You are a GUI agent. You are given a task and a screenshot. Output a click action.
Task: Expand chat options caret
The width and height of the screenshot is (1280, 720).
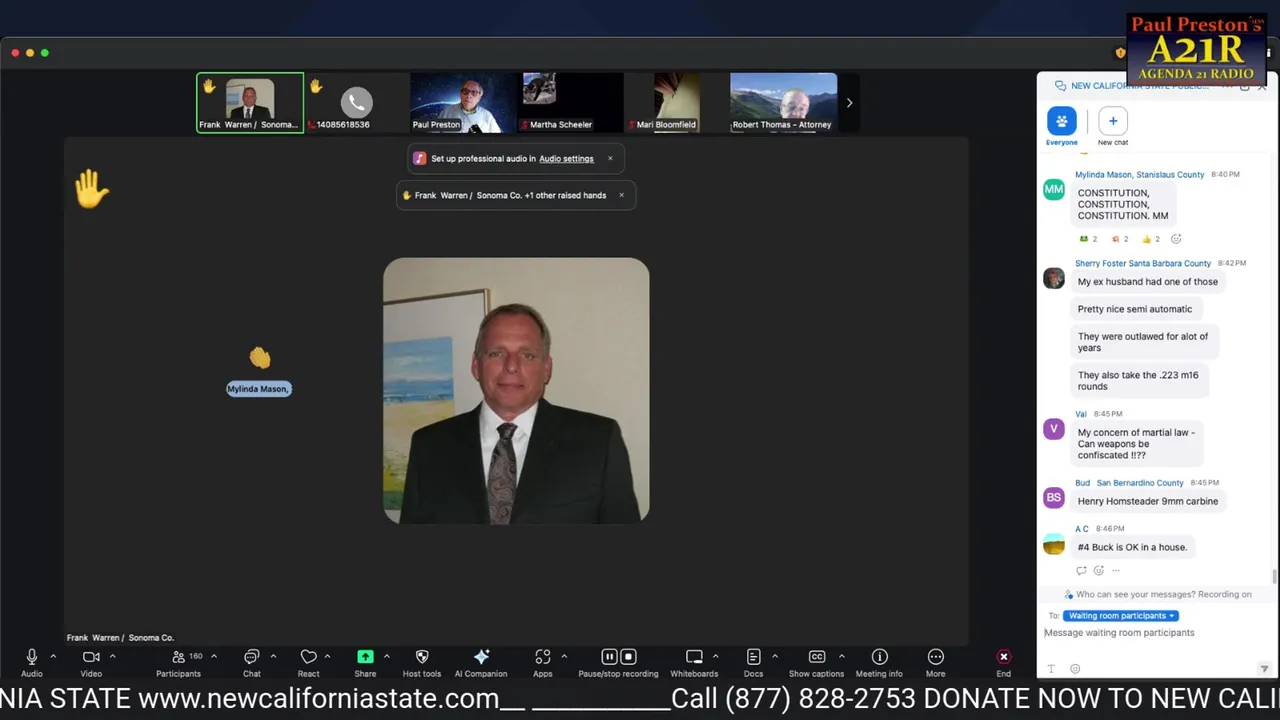coord(273,657)
